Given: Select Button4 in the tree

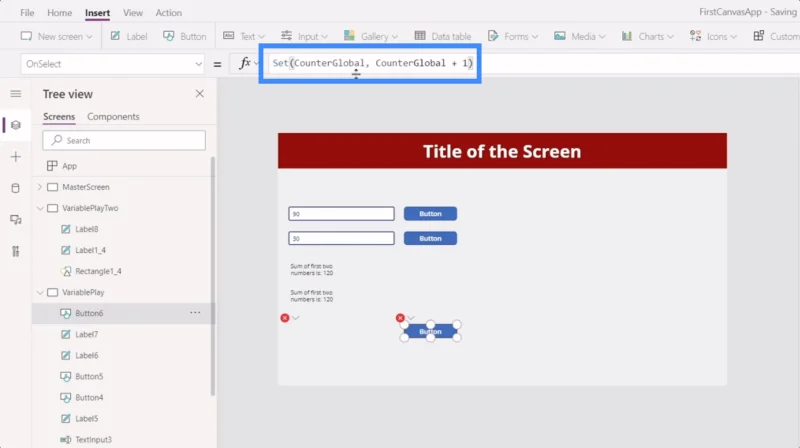Looking at the screenshot, I should tap(89, 397).
